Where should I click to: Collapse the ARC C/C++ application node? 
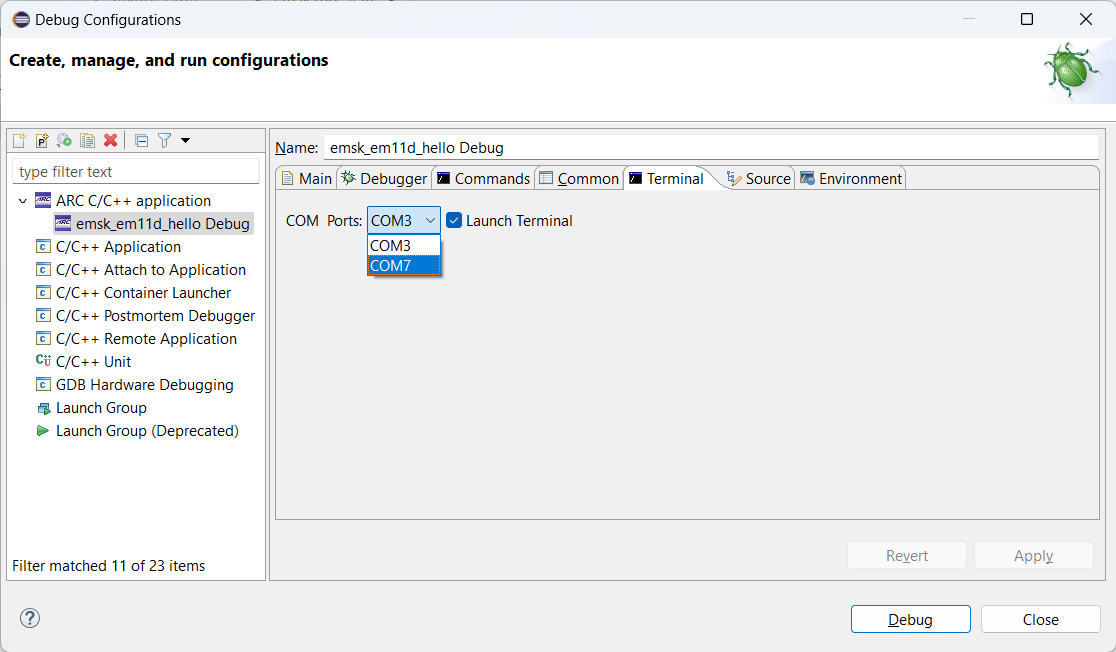23,201
